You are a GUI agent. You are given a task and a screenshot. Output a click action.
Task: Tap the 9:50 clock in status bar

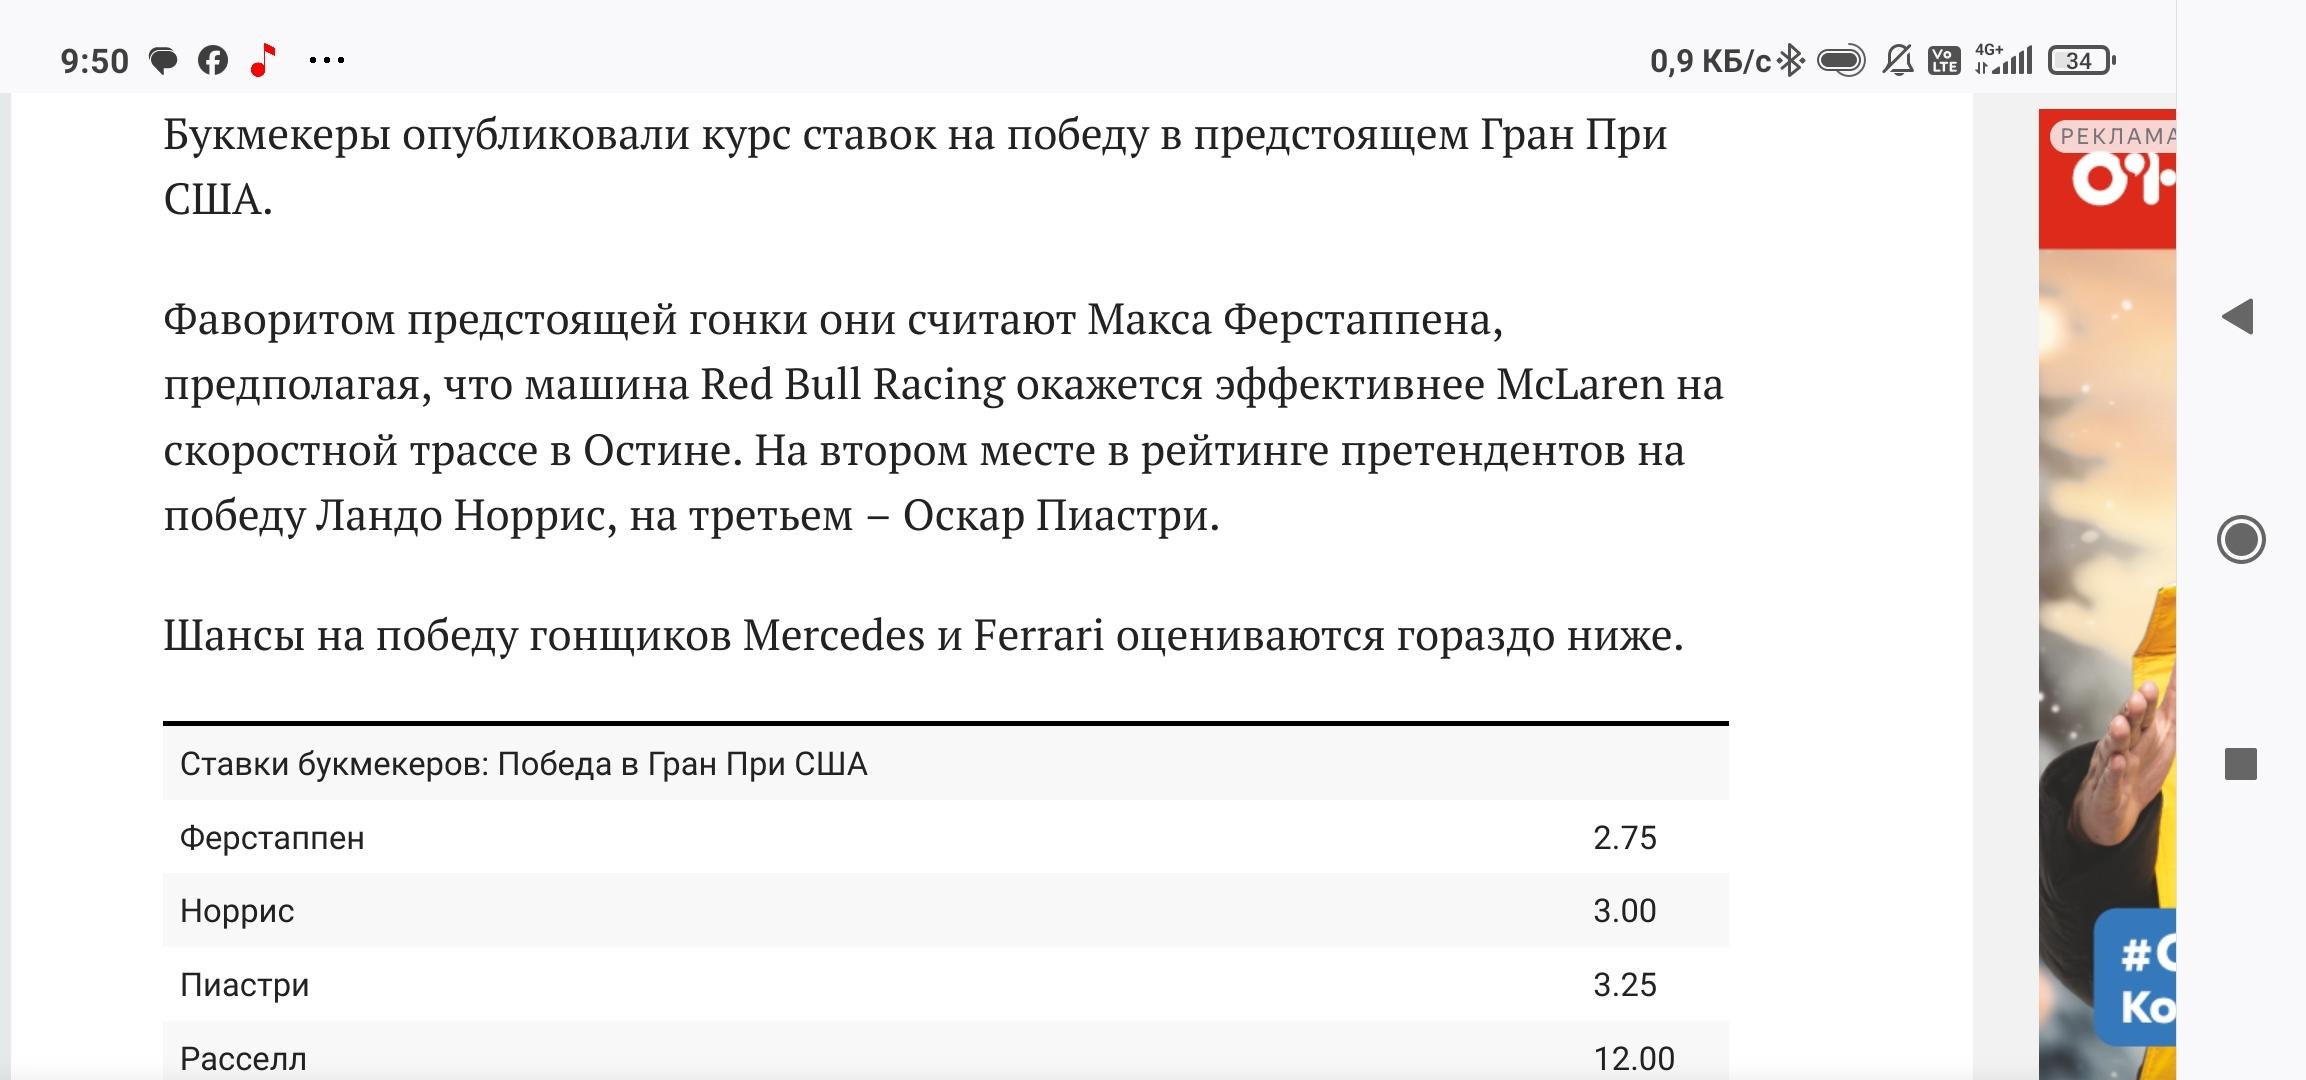(95, 61)
